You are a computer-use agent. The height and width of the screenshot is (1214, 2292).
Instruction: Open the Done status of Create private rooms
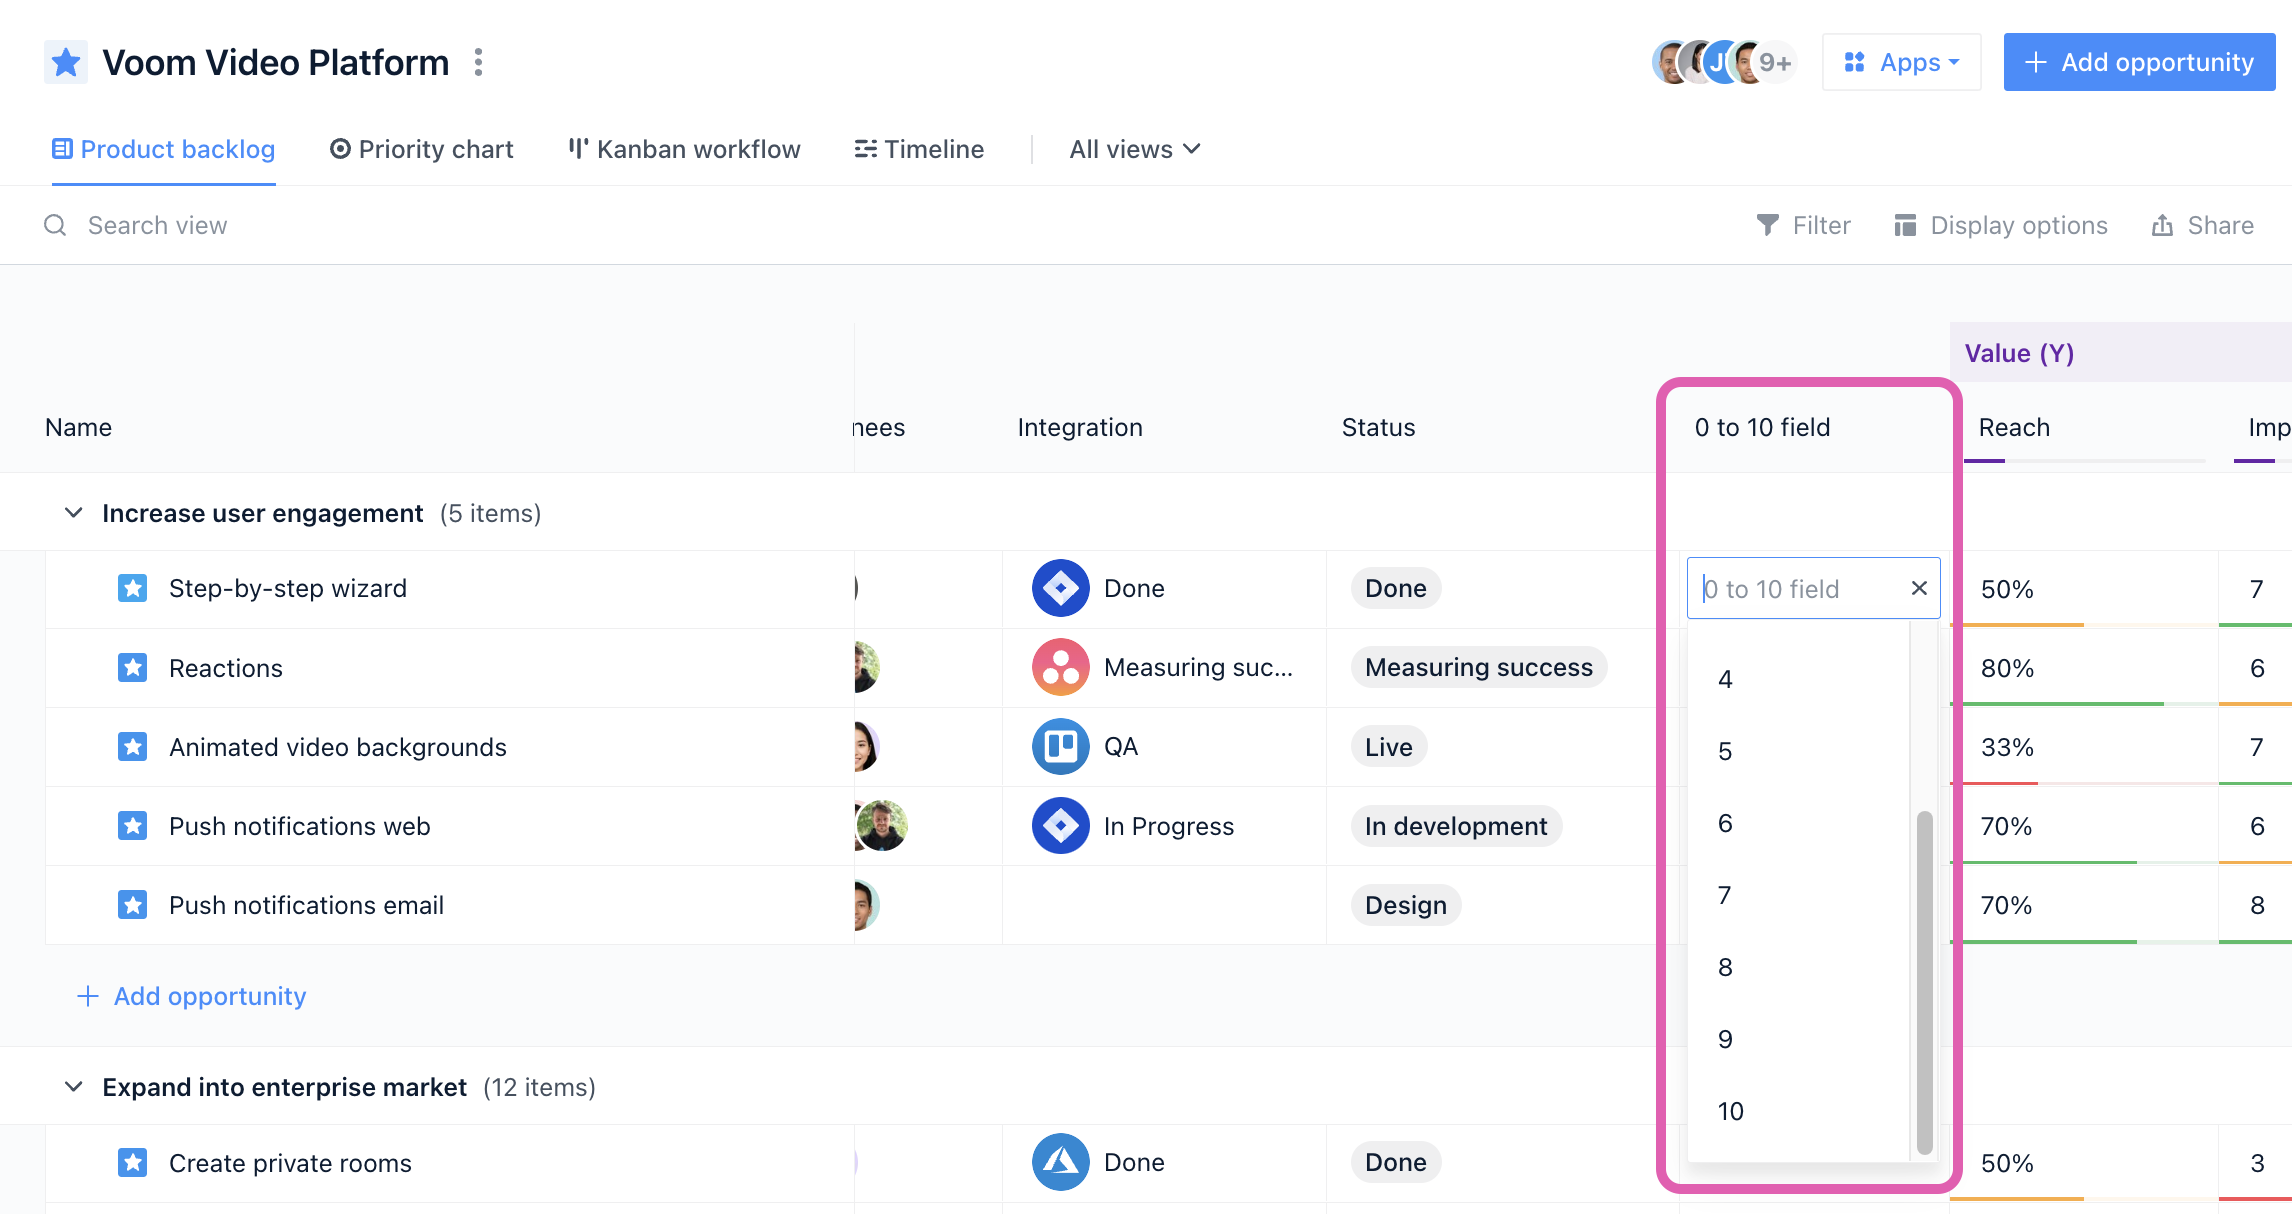(x=1396, y=1162)
